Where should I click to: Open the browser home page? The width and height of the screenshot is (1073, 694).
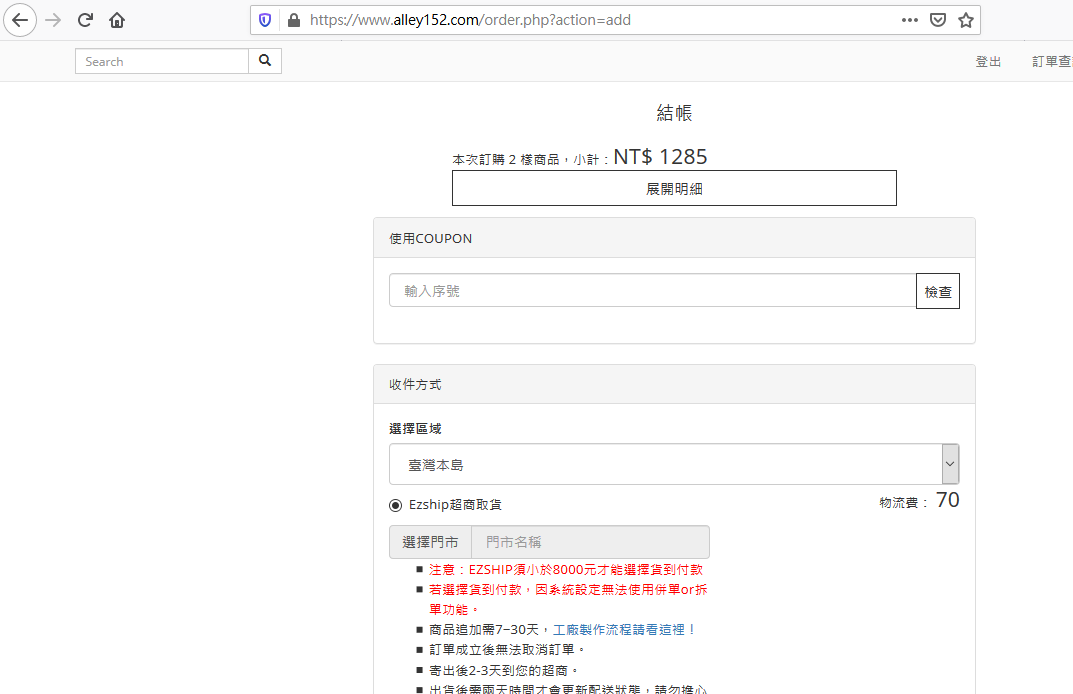(117, 20)
